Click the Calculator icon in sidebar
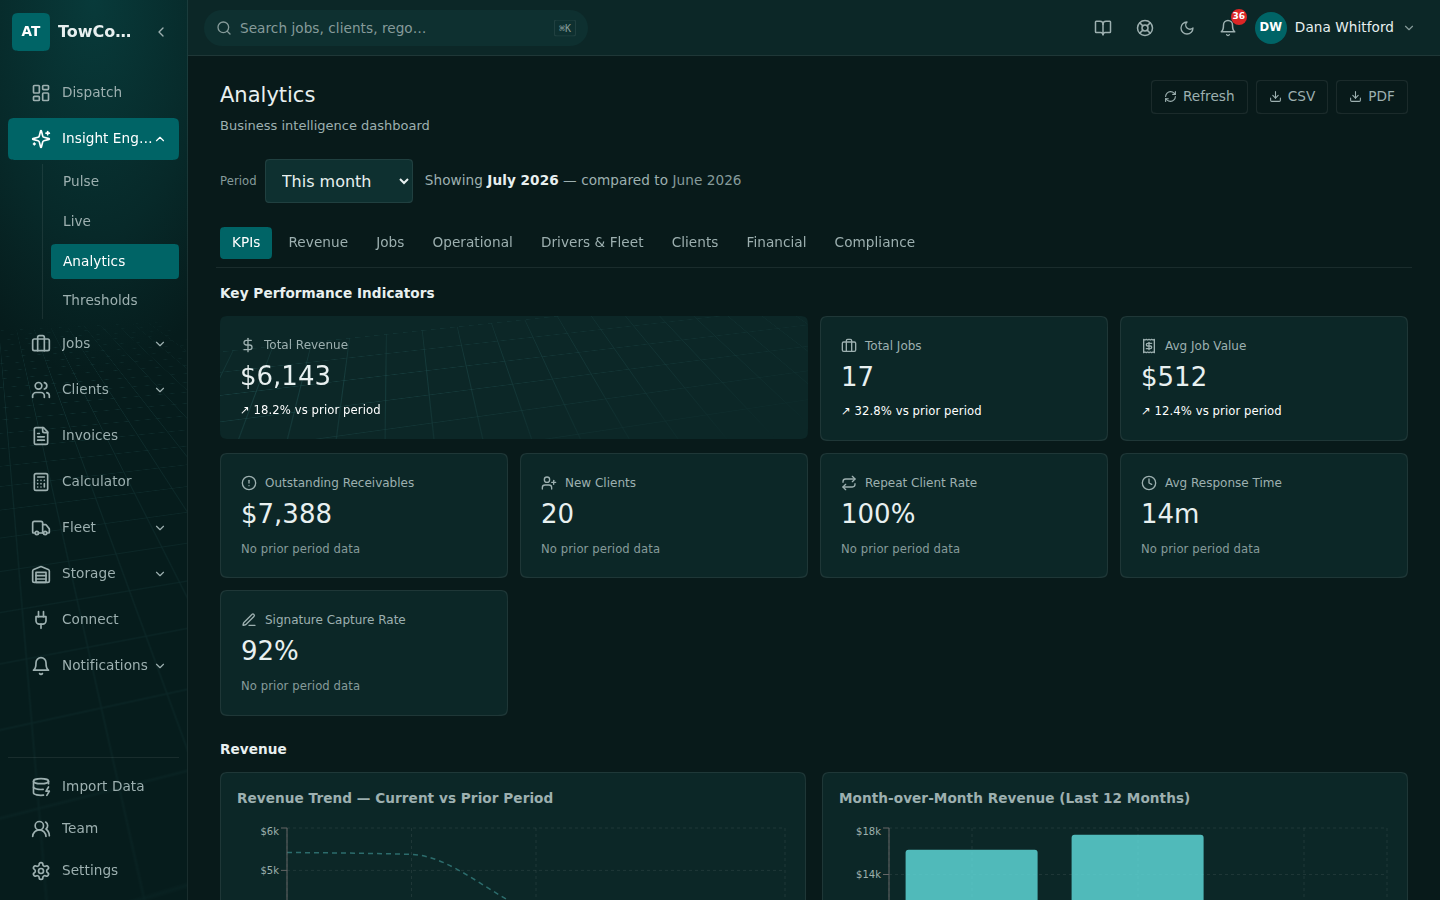Viewport: 1440px width, 900px height. tap(41, 482)
